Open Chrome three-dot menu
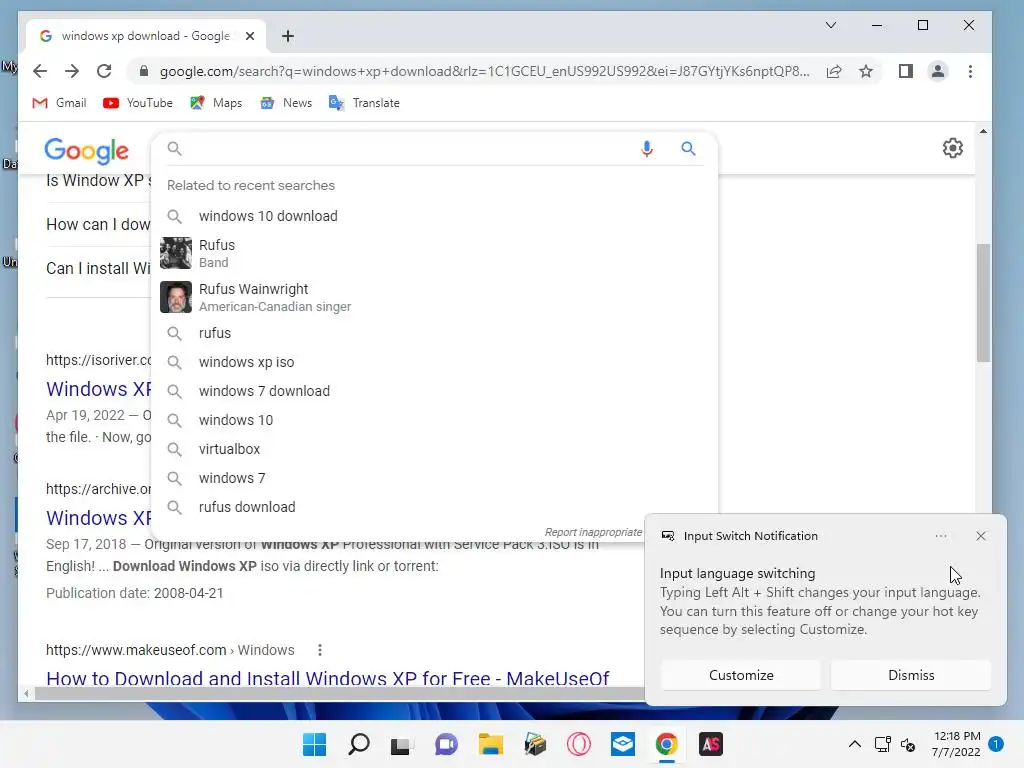The image size is (1024, 768). click(970, 71)
